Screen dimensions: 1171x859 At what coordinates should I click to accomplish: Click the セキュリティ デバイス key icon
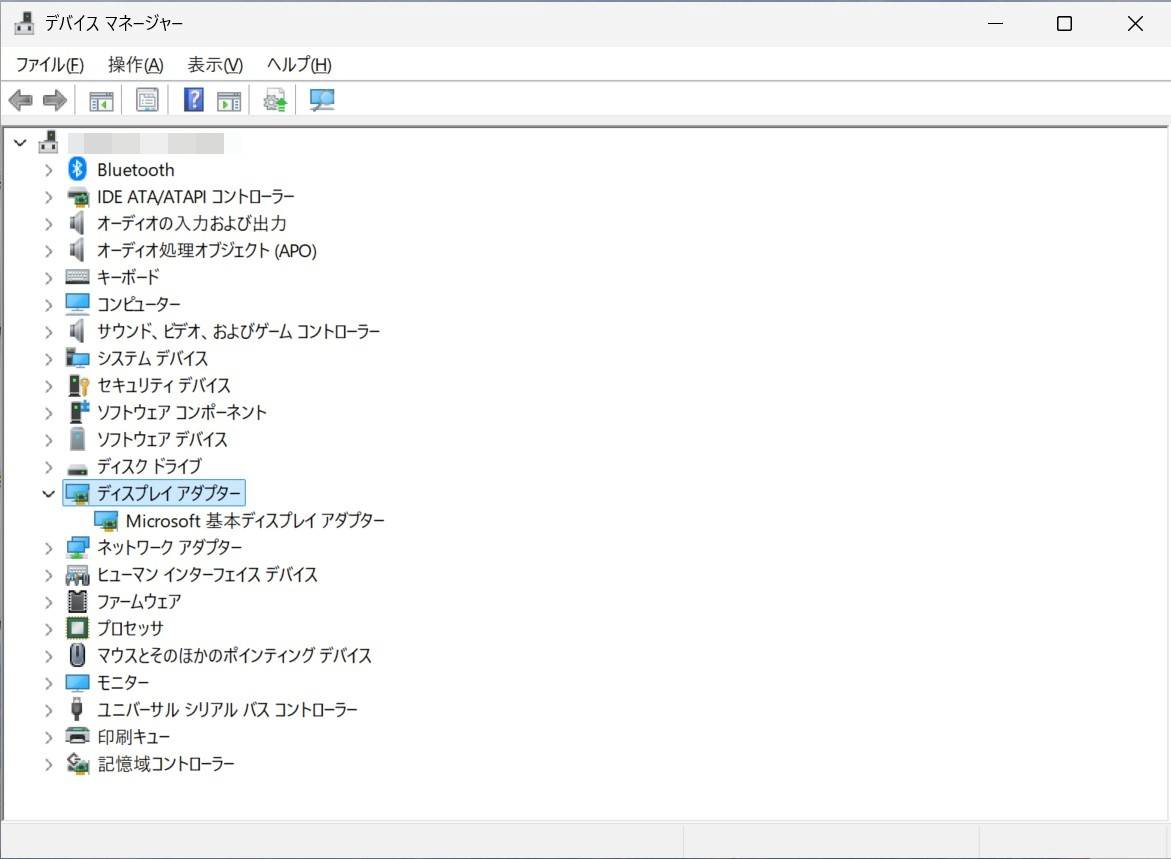click(78, 385)
